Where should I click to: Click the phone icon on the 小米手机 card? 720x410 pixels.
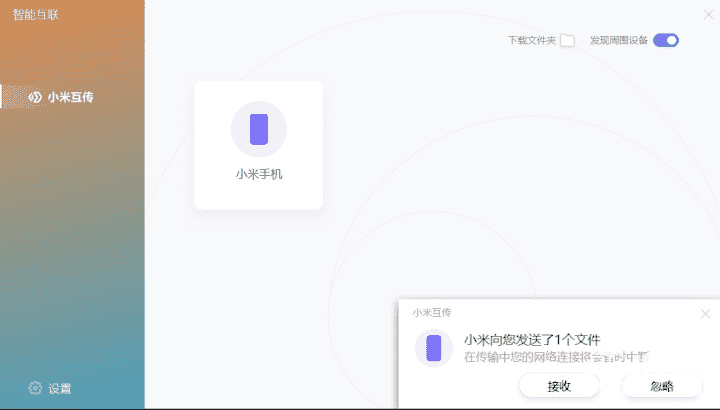pyautogui.click(x=259, y=129)
